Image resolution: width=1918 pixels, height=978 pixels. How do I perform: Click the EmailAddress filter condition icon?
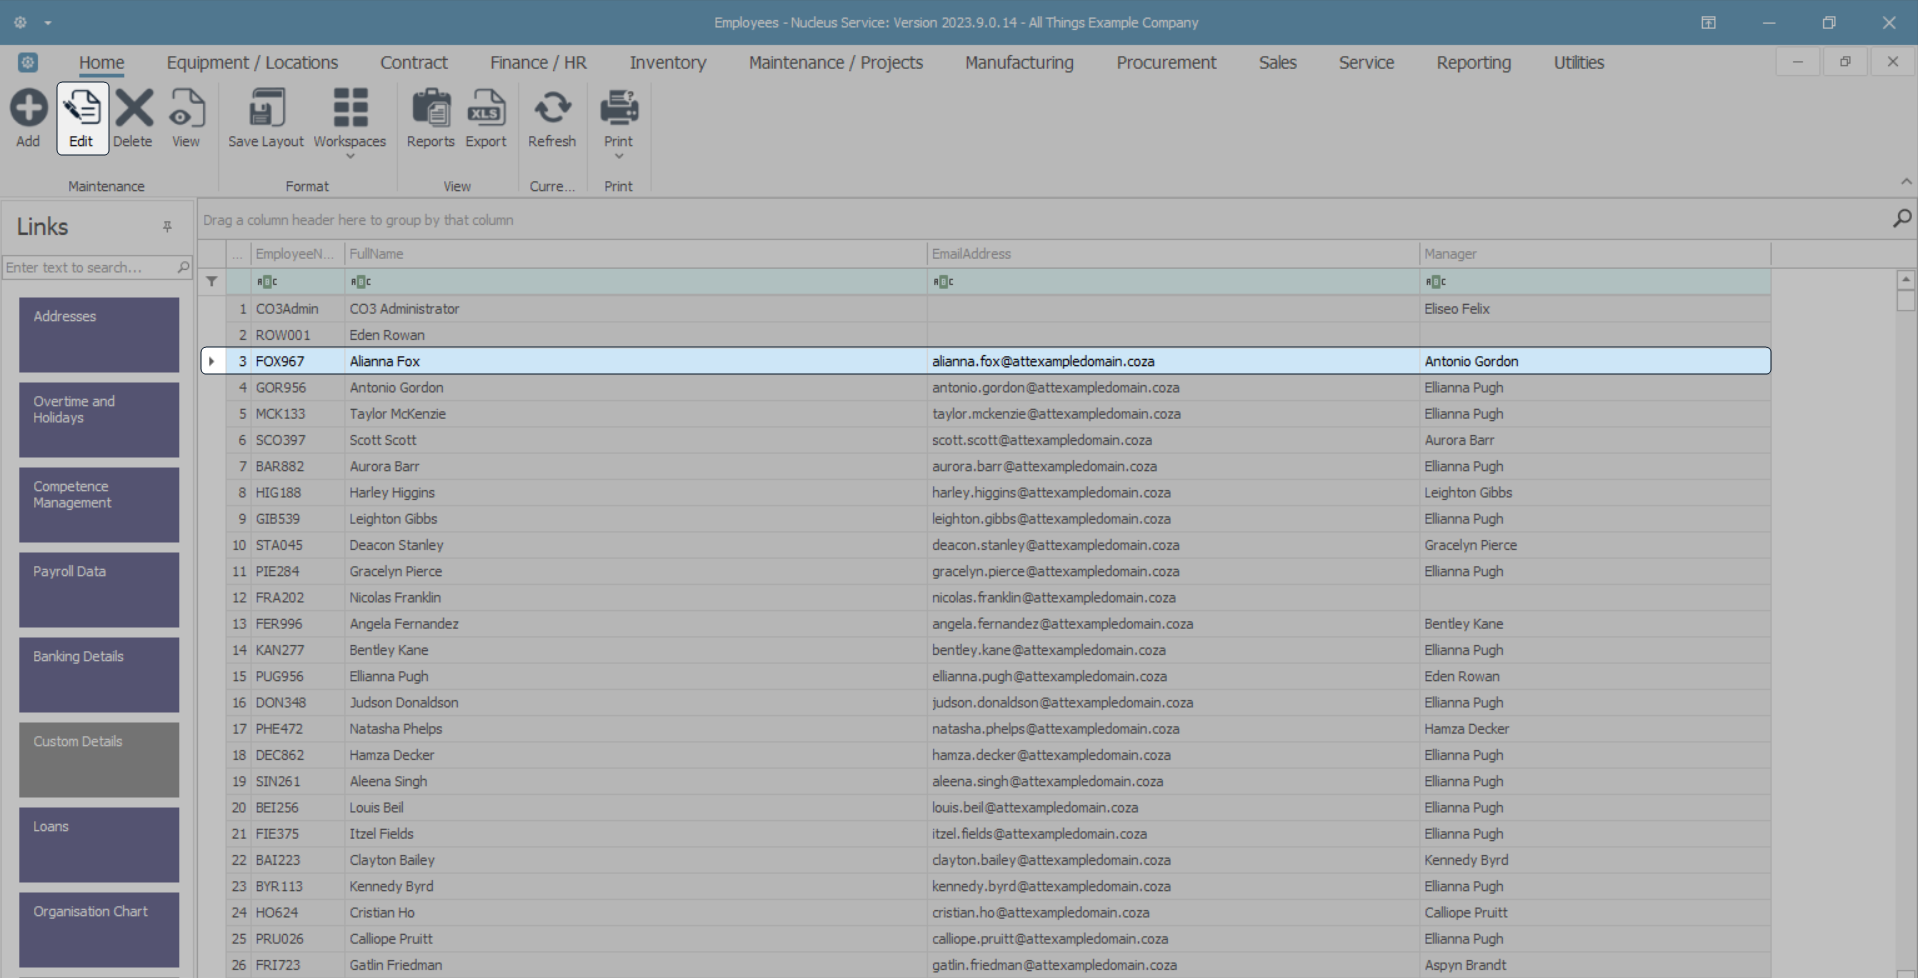pyautogui.click(x=943, y=282)
